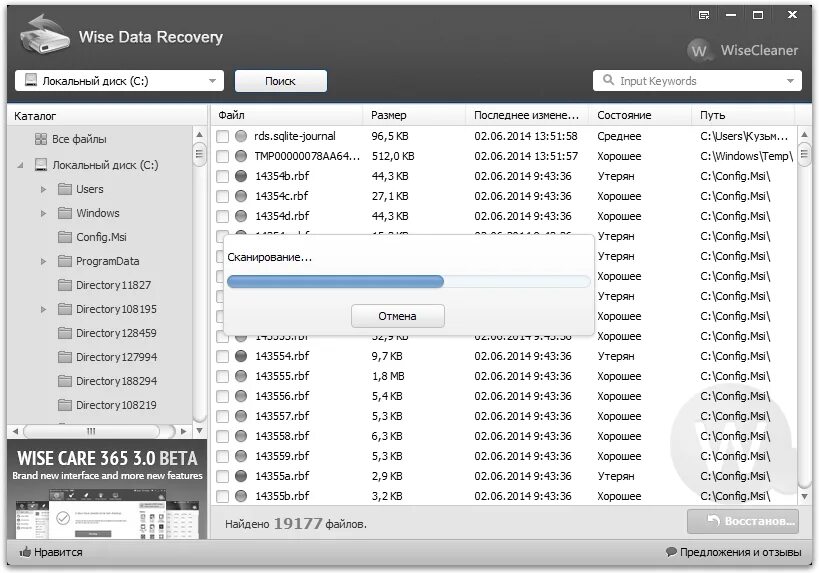This screenshot has width=819, height=573.
Task: Sort by Последнее изменение column header
Action: point(528,115)
